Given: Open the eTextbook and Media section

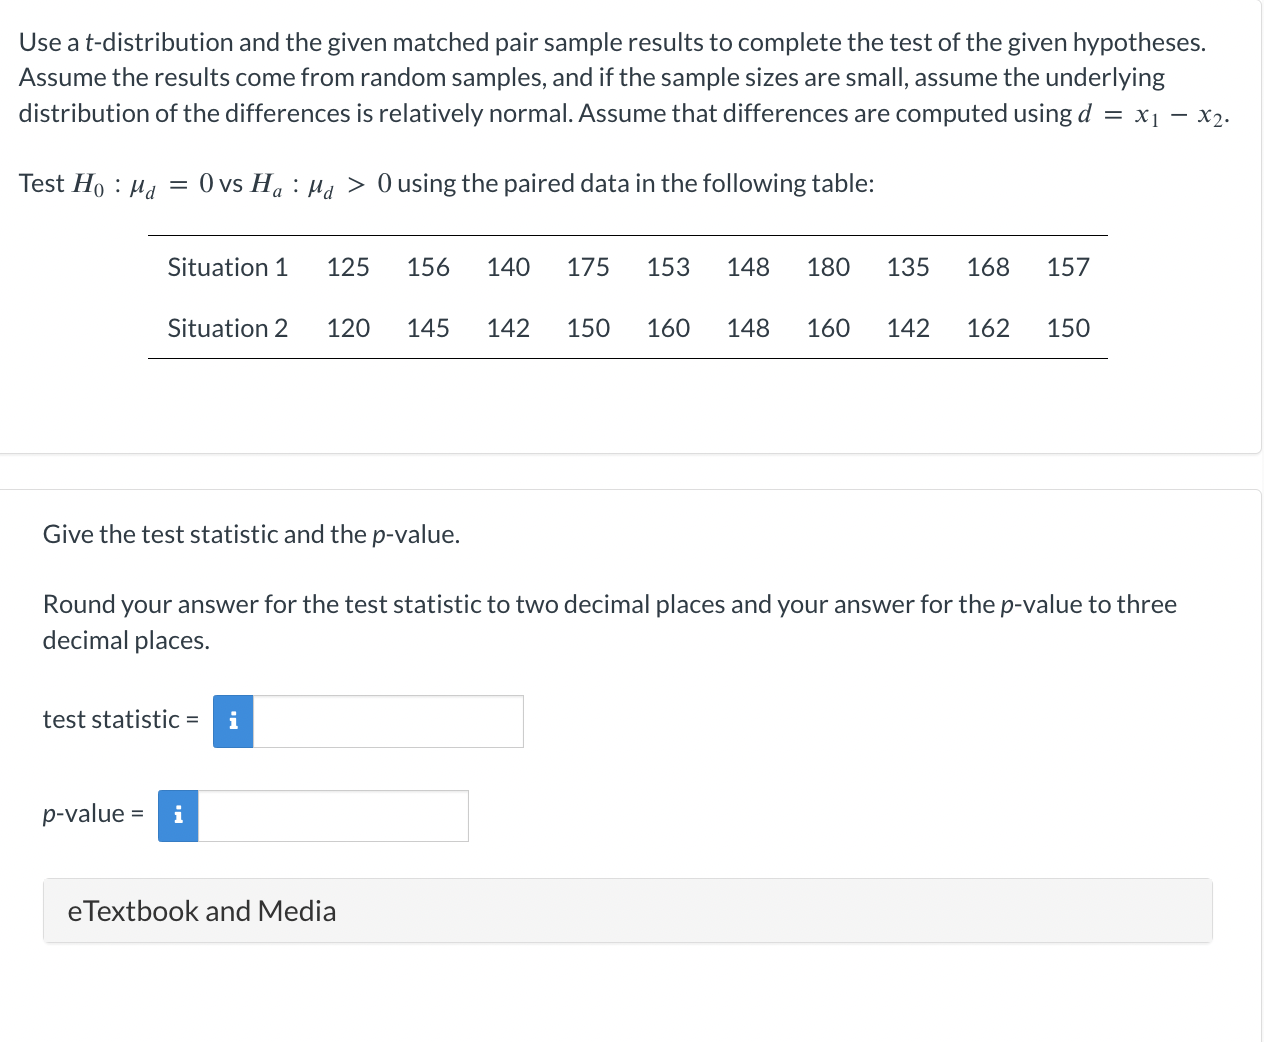Looking at the screenshot, I should (x=627, y=910).
